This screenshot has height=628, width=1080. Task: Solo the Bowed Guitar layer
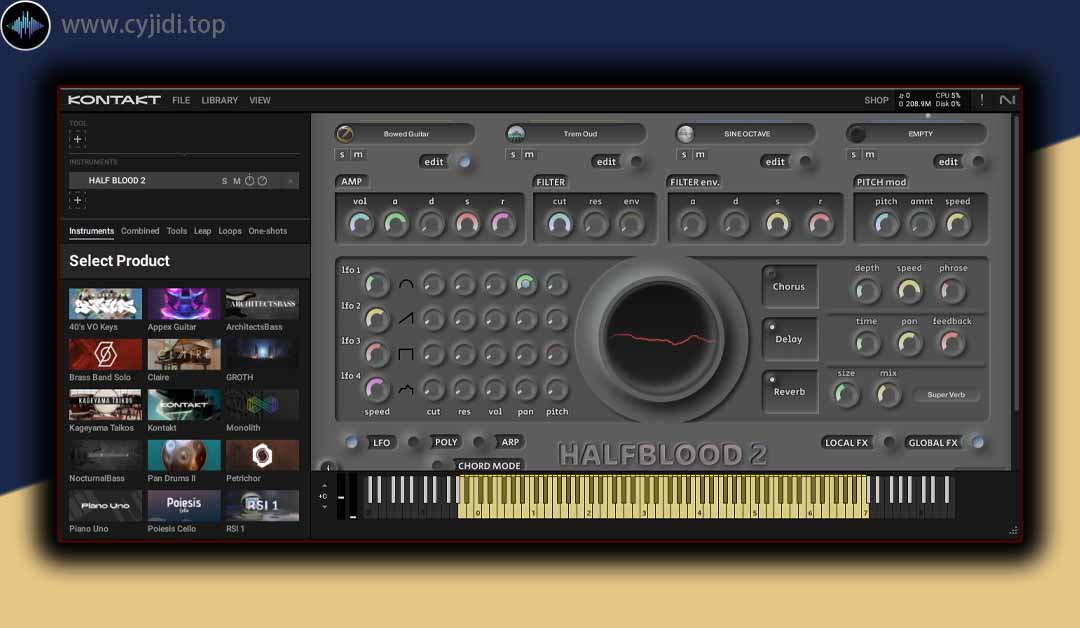(342, 155)
